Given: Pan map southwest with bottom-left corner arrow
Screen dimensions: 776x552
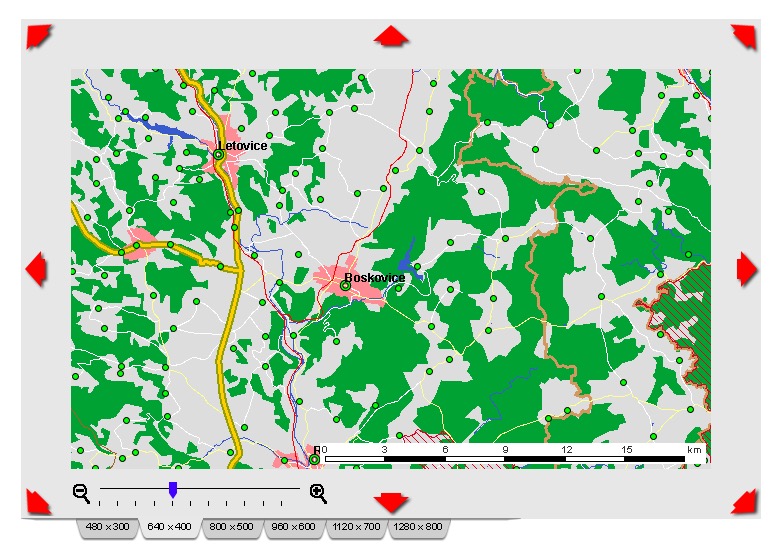Looking at the screenshot, I should (x=39, y=502).
